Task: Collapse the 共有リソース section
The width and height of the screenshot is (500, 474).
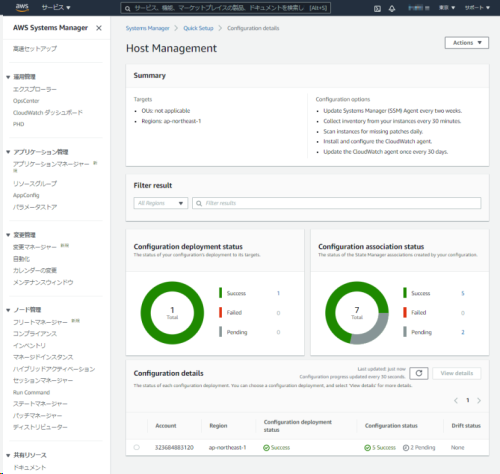Action: point(8,455)
